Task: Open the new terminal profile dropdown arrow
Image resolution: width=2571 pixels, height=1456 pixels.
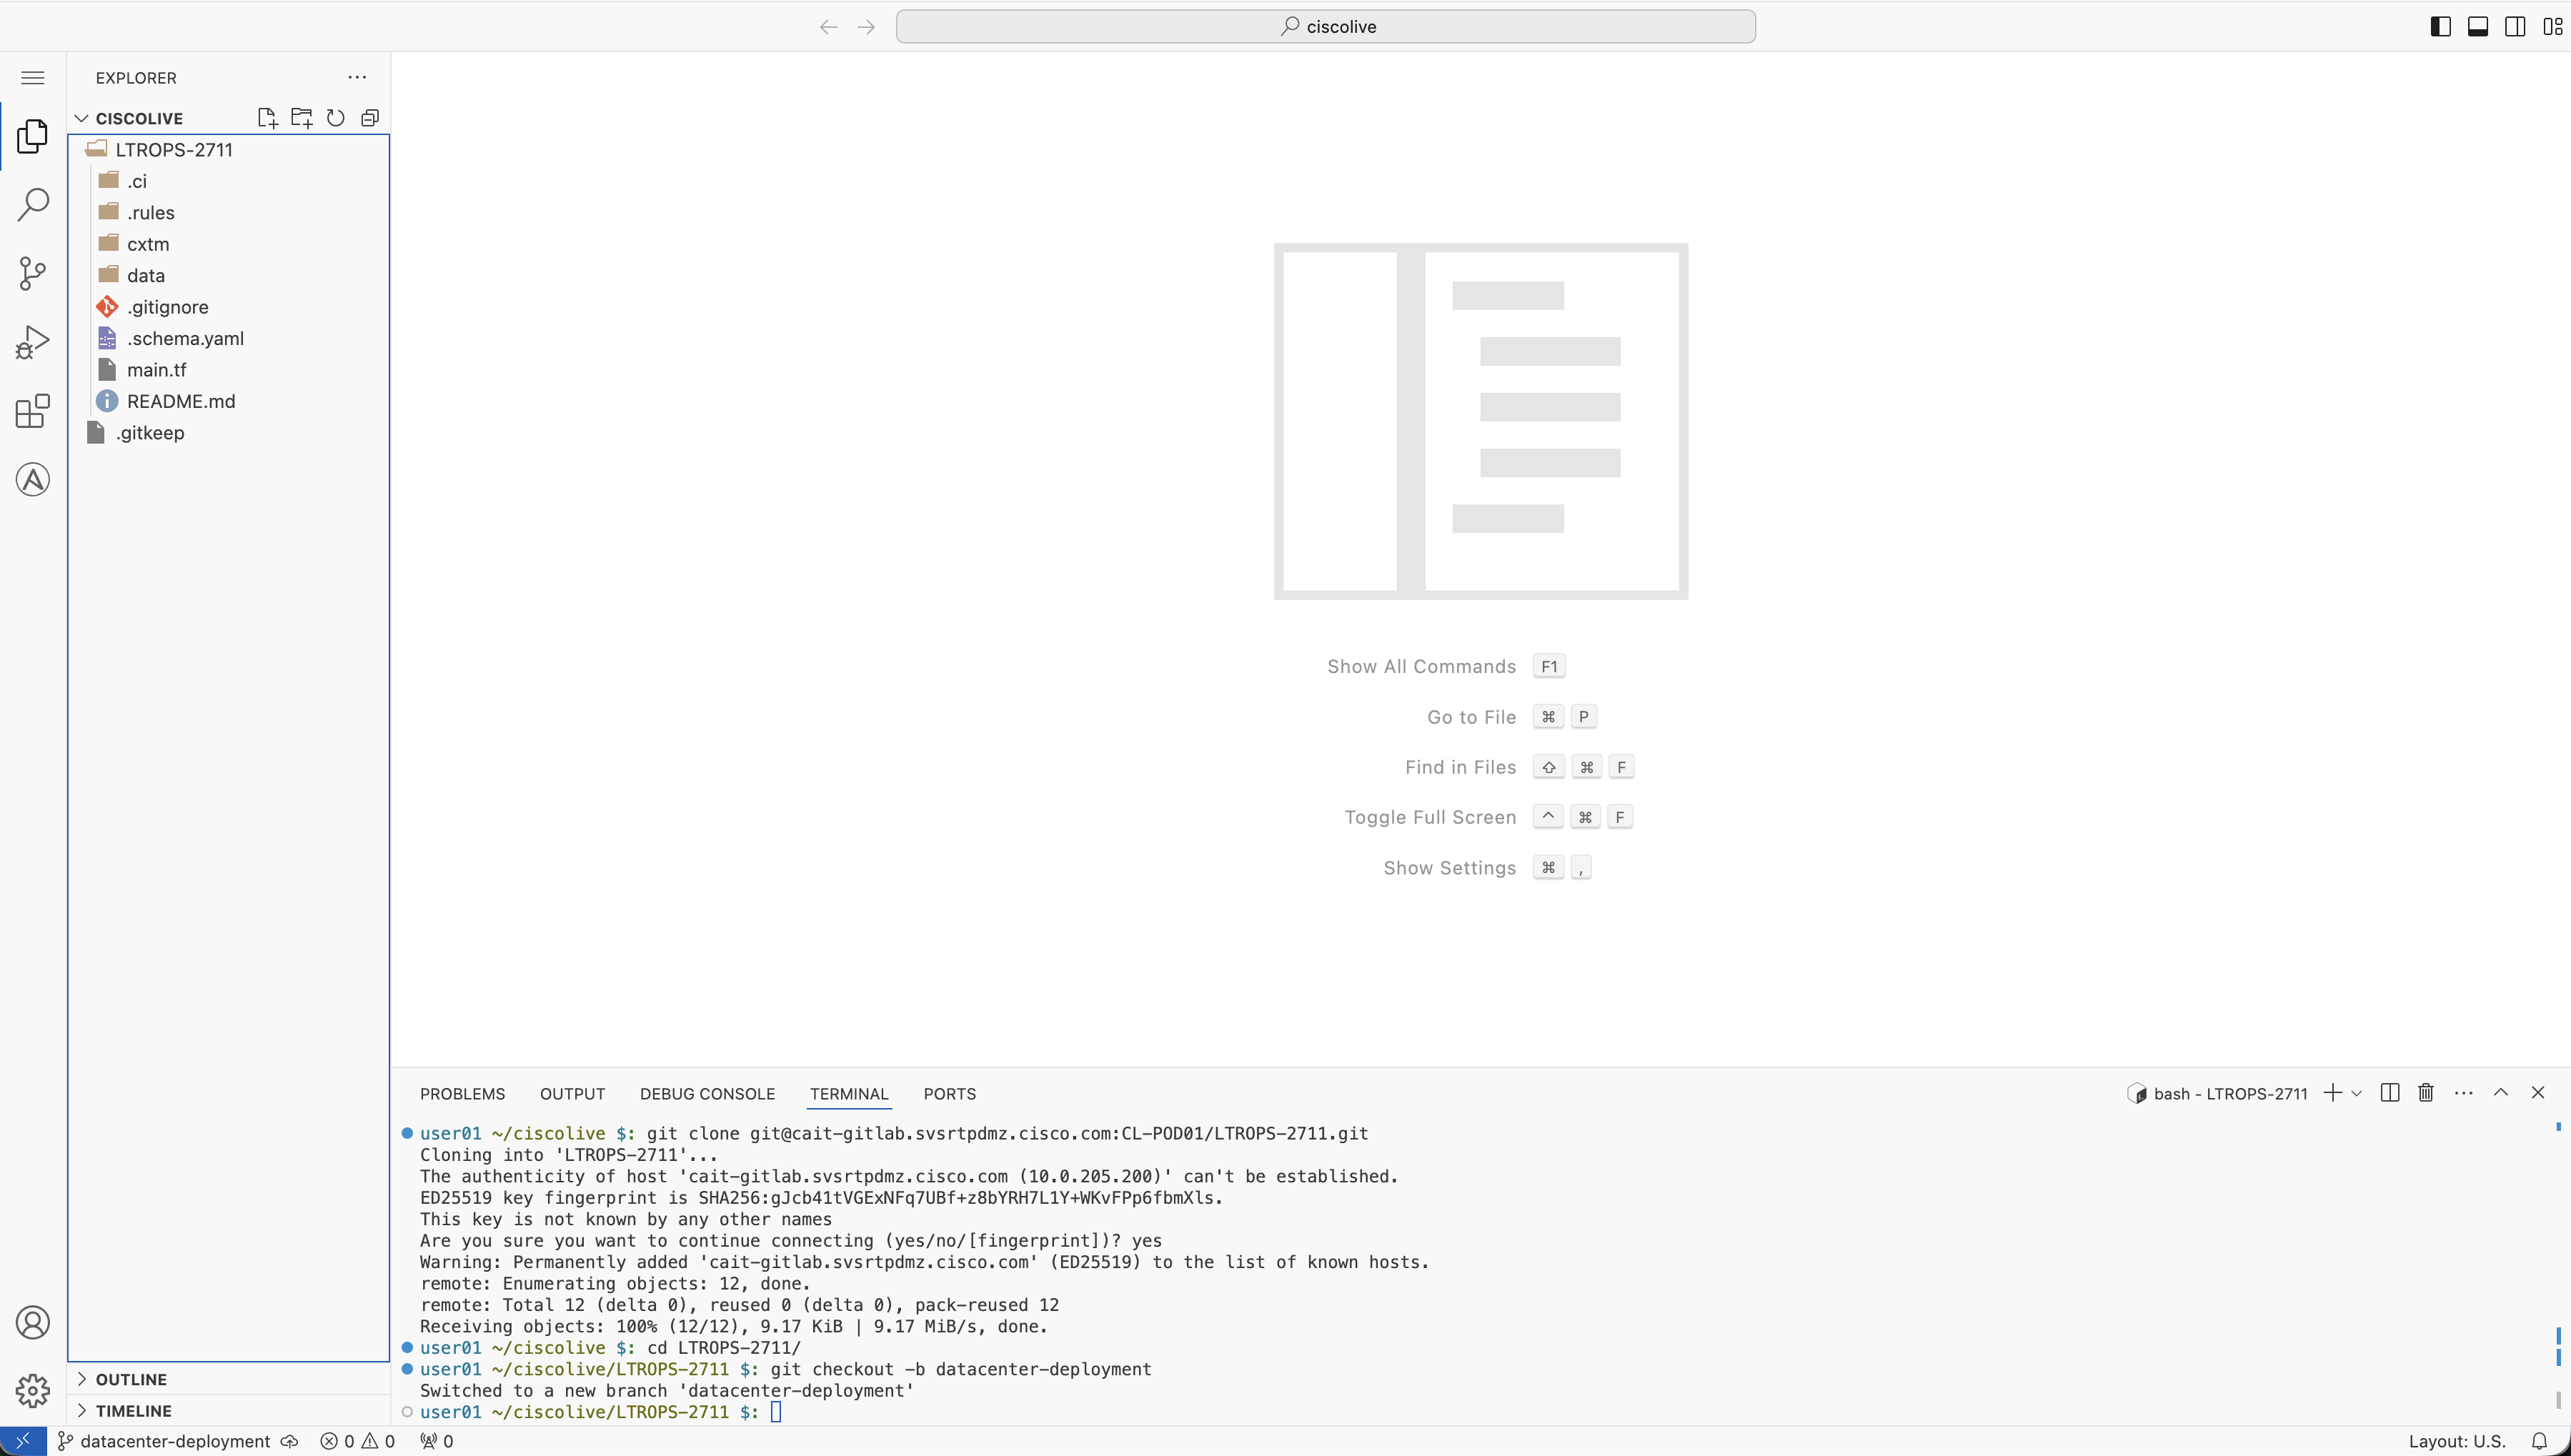Action: point(2357,1093)
